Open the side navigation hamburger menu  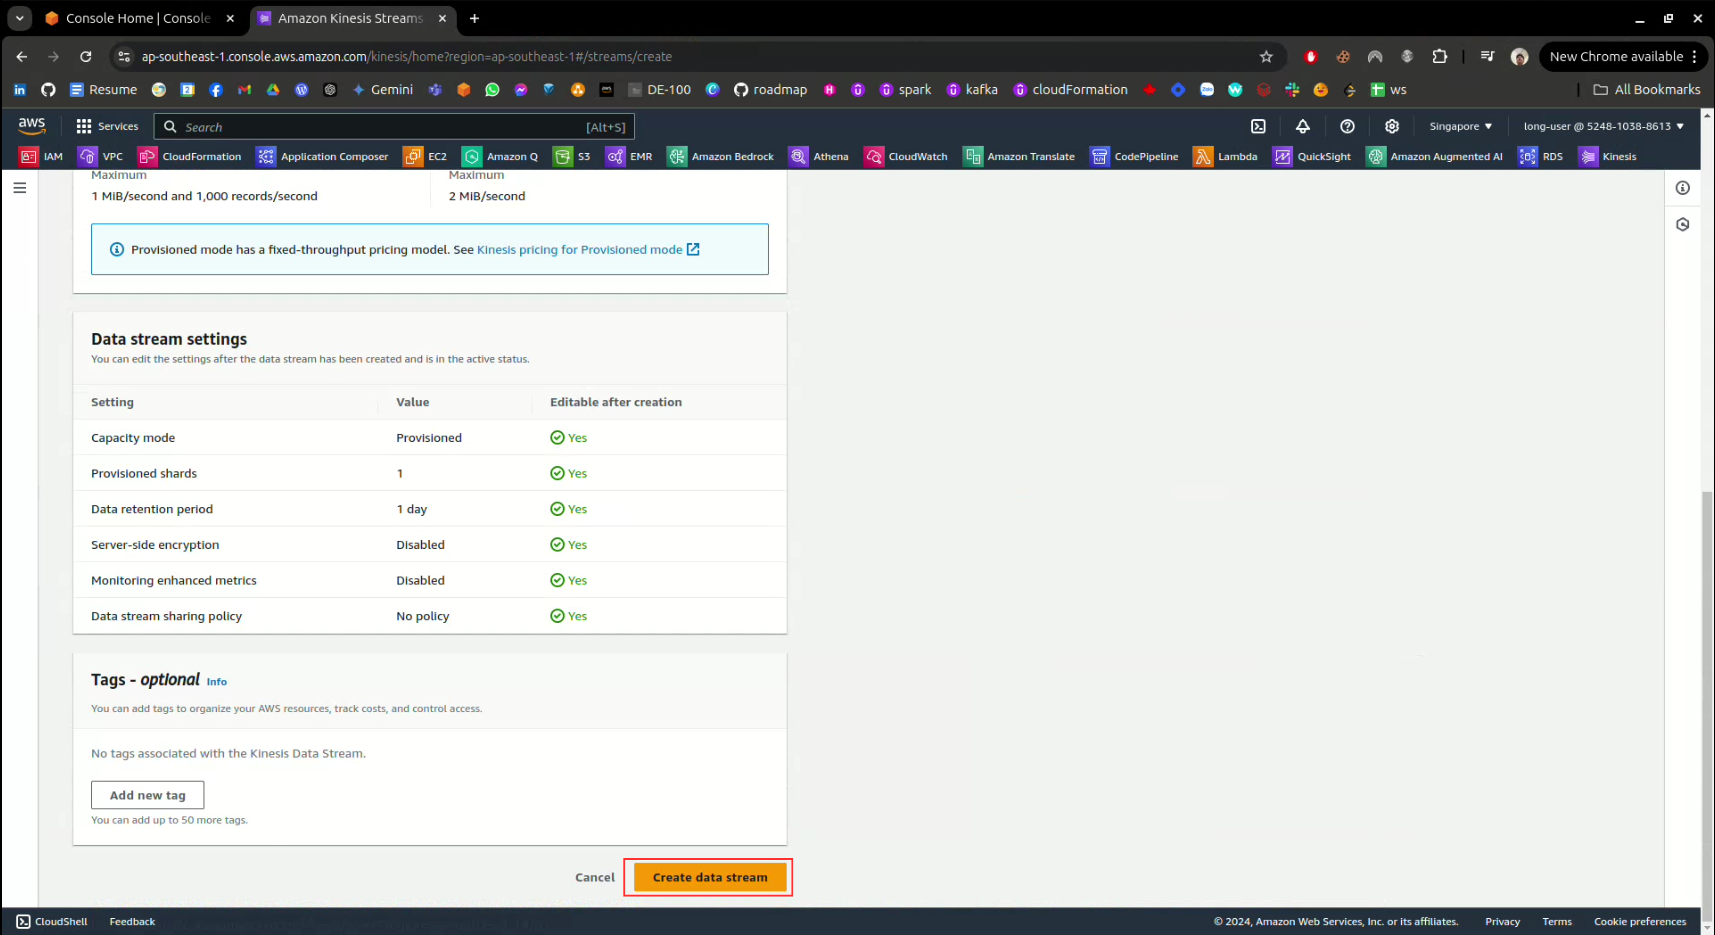[x=20, y=188]
